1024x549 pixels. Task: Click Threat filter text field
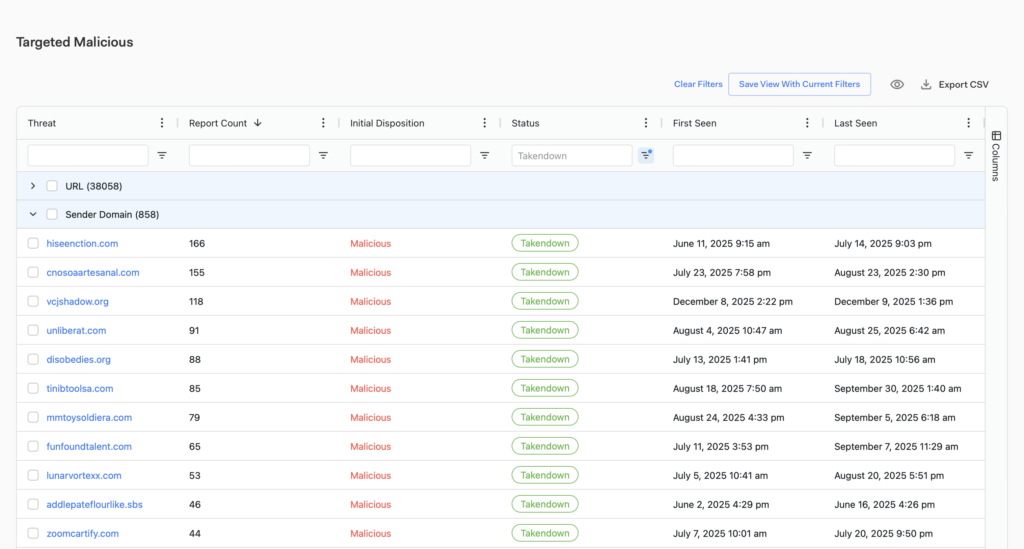coord(88,155)
